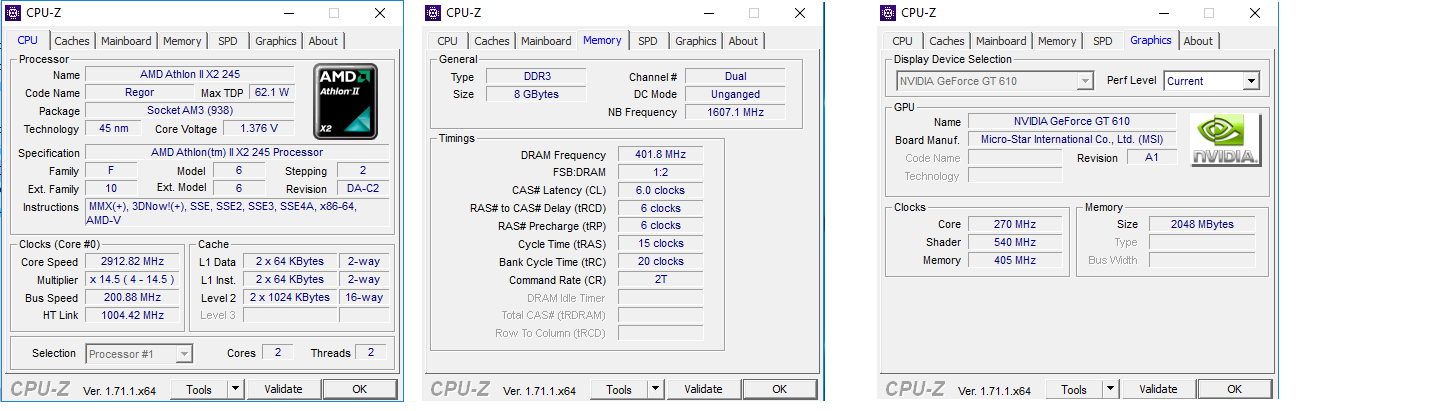The image size is (1434, 411).
Task: Switch to CPU tab in Memory window
Action: point(448,41)
